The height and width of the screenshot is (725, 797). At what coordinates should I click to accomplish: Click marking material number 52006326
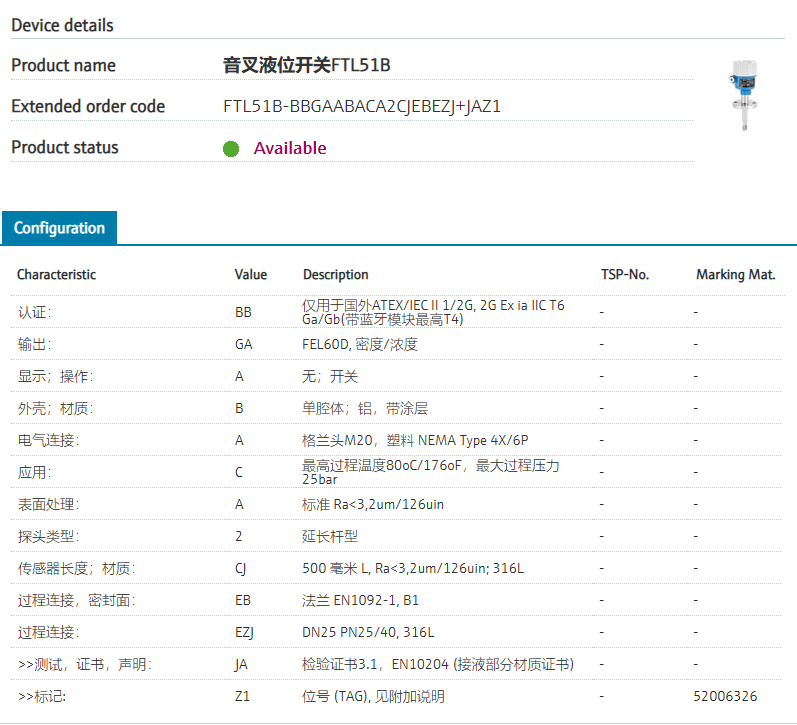coord(725,696)
